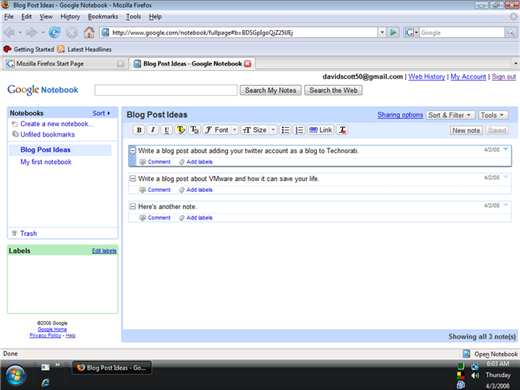
Task: Click the New note button
Action: point(466,130)
